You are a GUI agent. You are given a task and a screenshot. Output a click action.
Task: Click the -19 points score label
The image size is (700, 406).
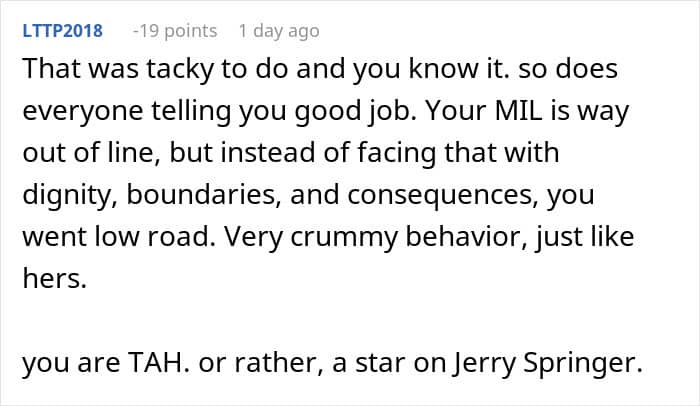[175, 31]
